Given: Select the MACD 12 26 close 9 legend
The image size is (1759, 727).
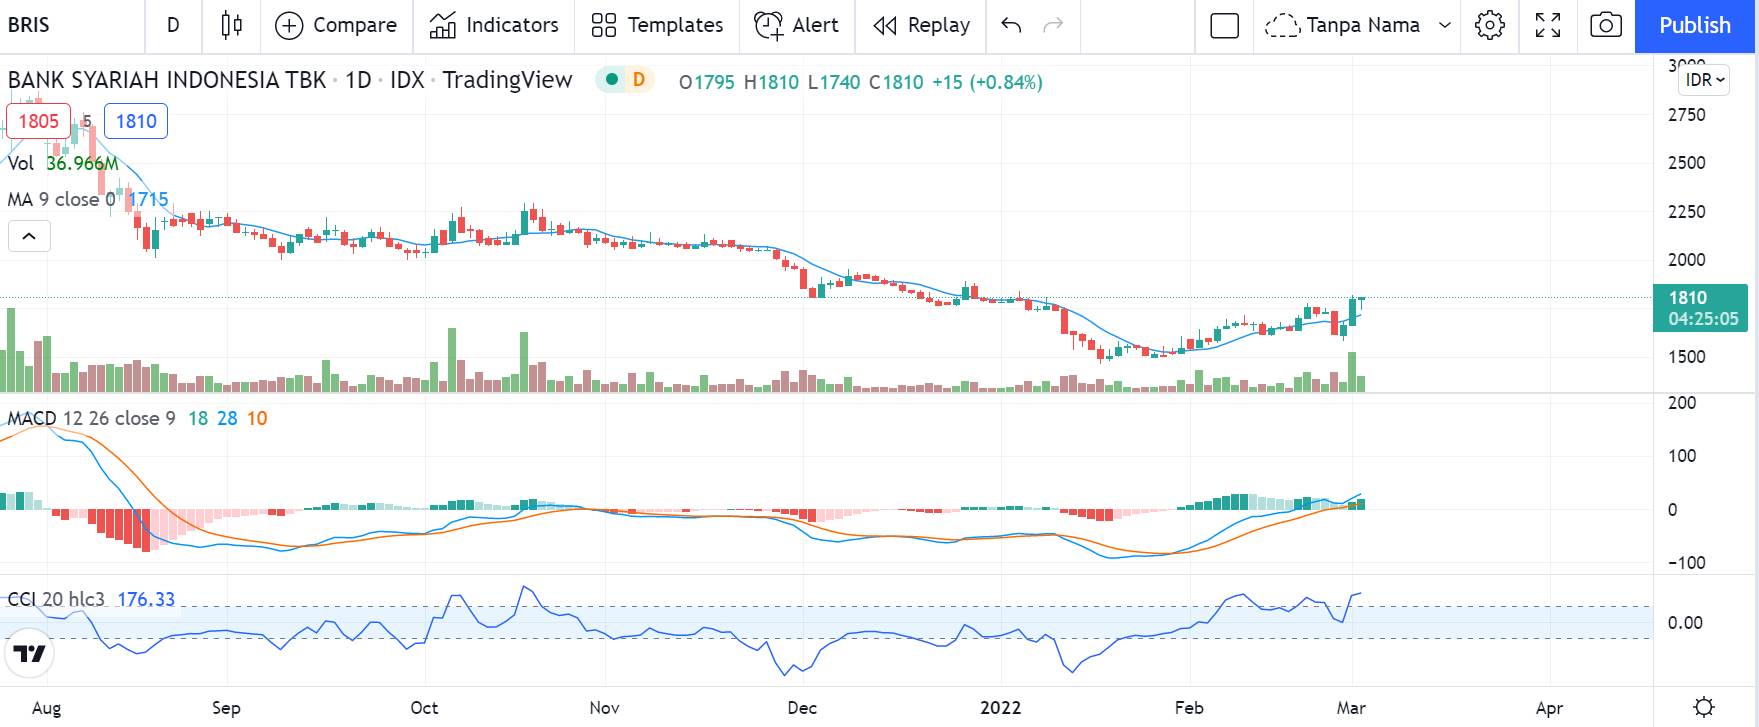Looking at the screenshot, I should pos(92,418).
